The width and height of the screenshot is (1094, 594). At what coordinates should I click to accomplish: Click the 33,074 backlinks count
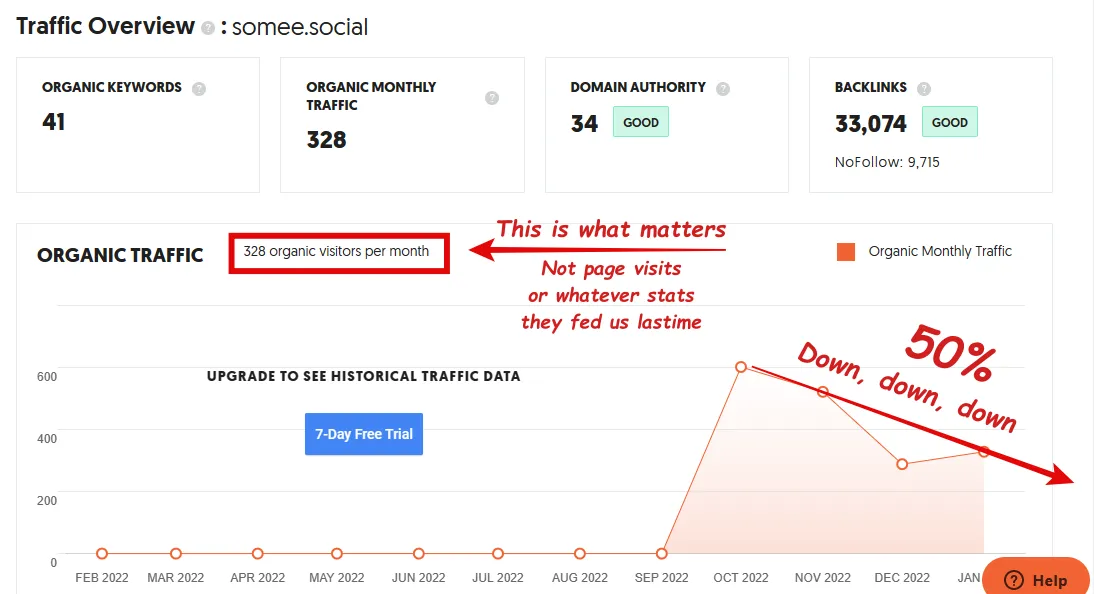tap(870, 124)
